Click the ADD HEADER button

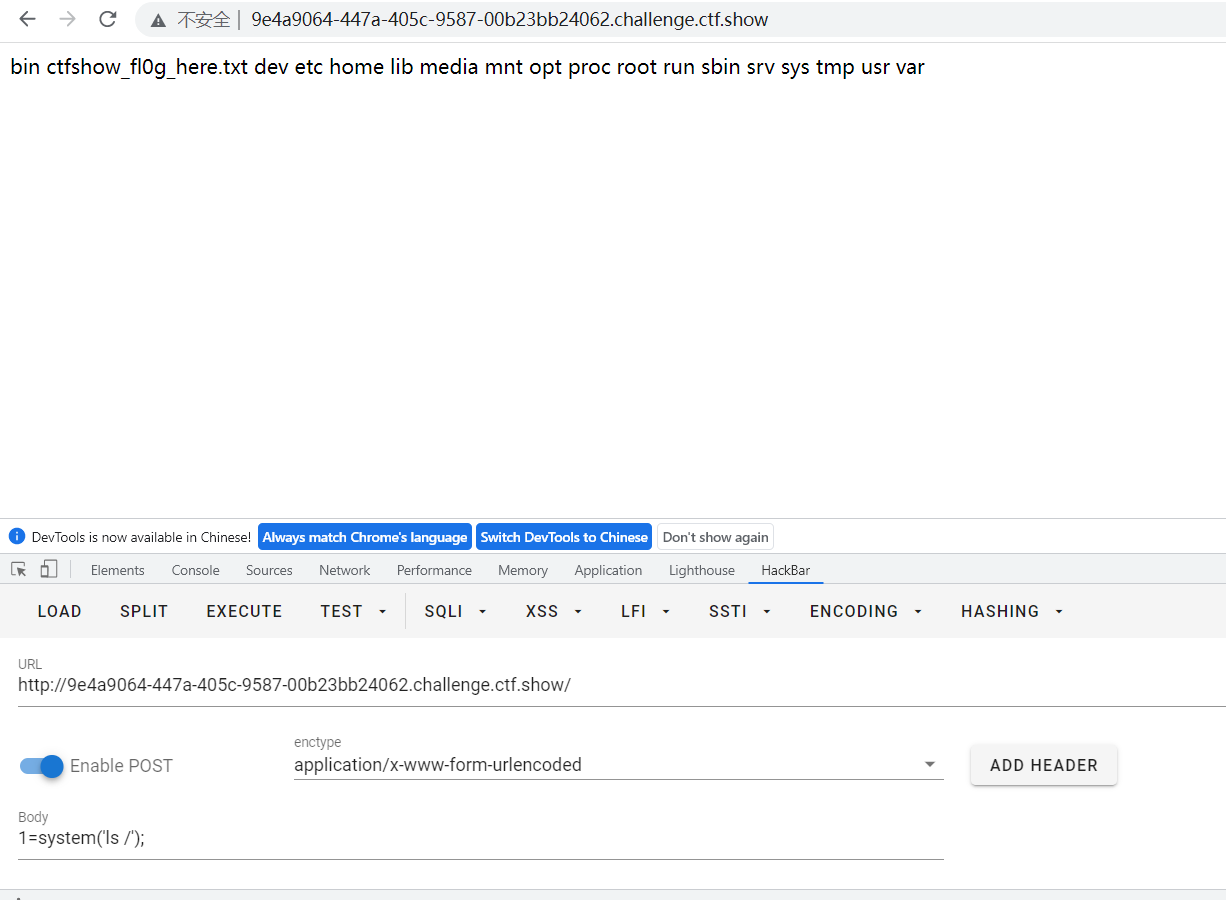[x=1044, y=765]
